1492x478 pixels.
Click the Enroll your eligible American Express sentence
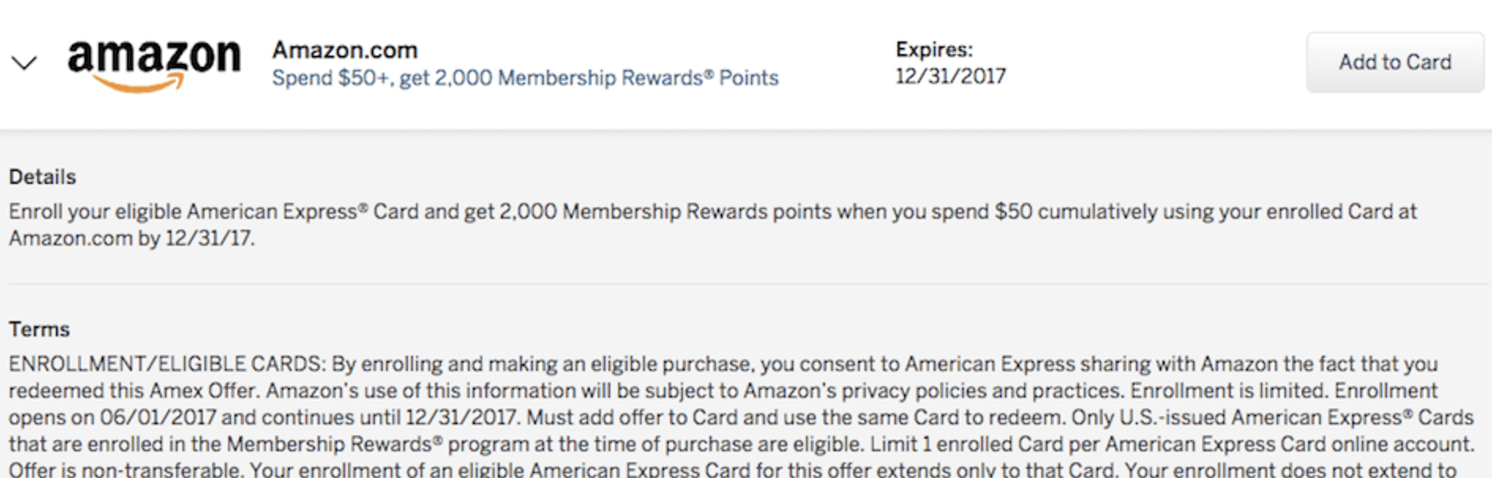click(x=713, y=225)
